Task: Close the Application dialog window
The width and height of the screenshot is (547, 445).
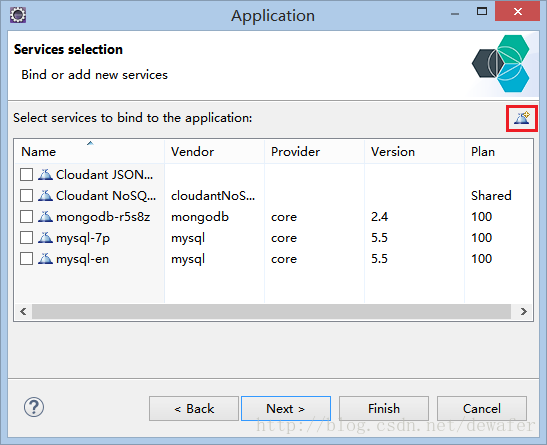Action: [x=518, y=12]
